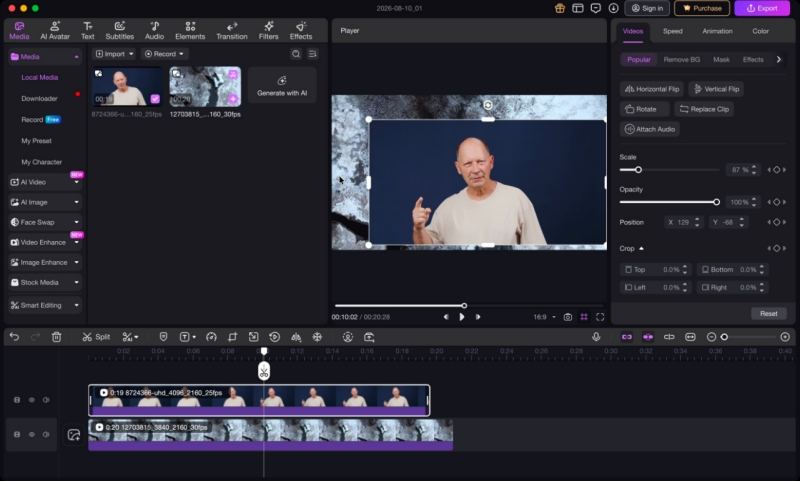Click the rotation handle above the player clip

[x=488, y=105]
